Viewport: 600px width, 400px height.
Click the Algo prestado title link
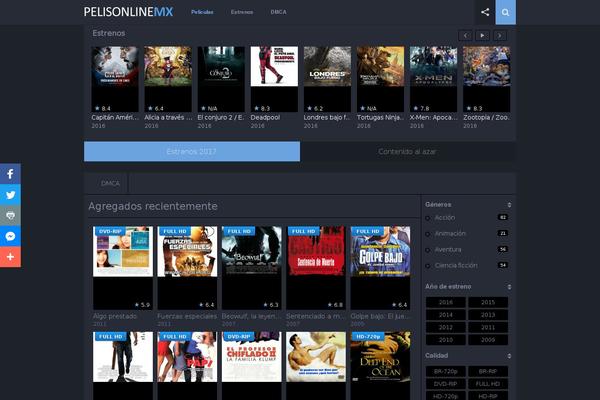pyautogui.click(x=115, y=316)
